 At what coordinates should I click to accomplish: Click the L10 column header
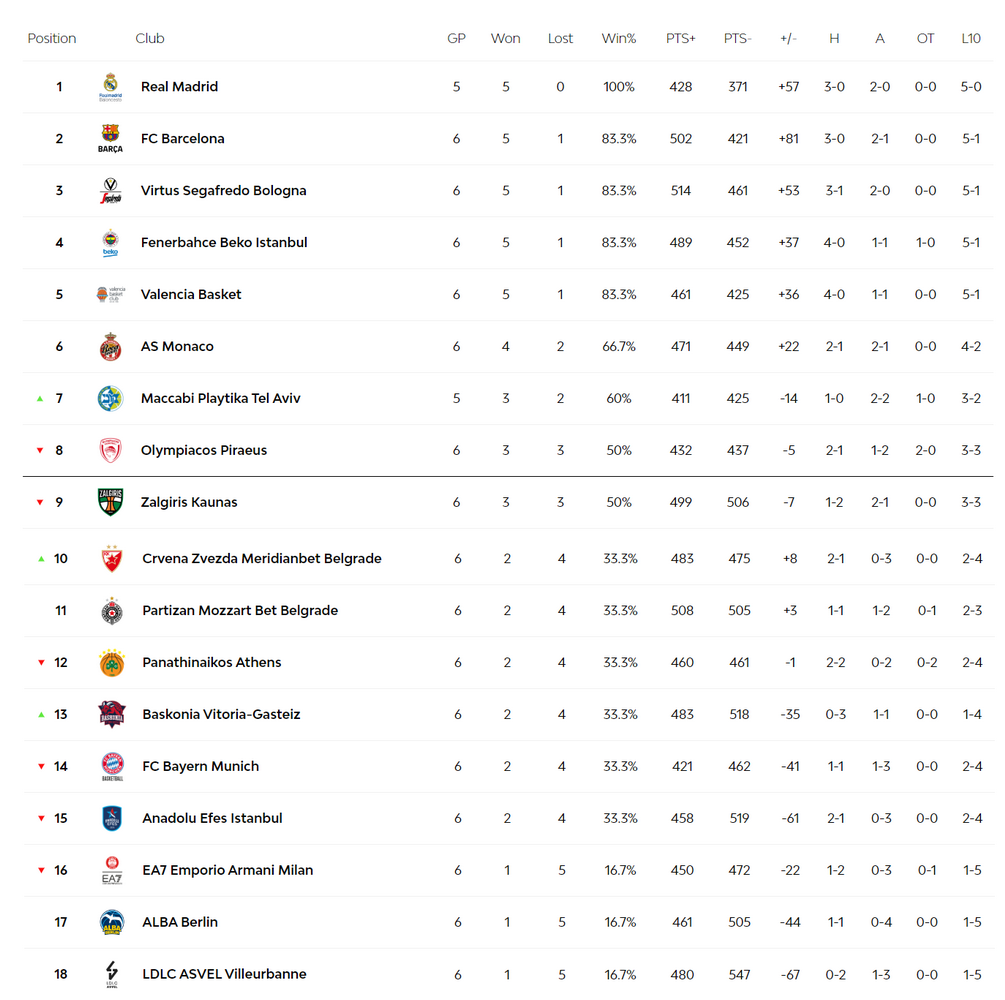click(x=971, y=38)
